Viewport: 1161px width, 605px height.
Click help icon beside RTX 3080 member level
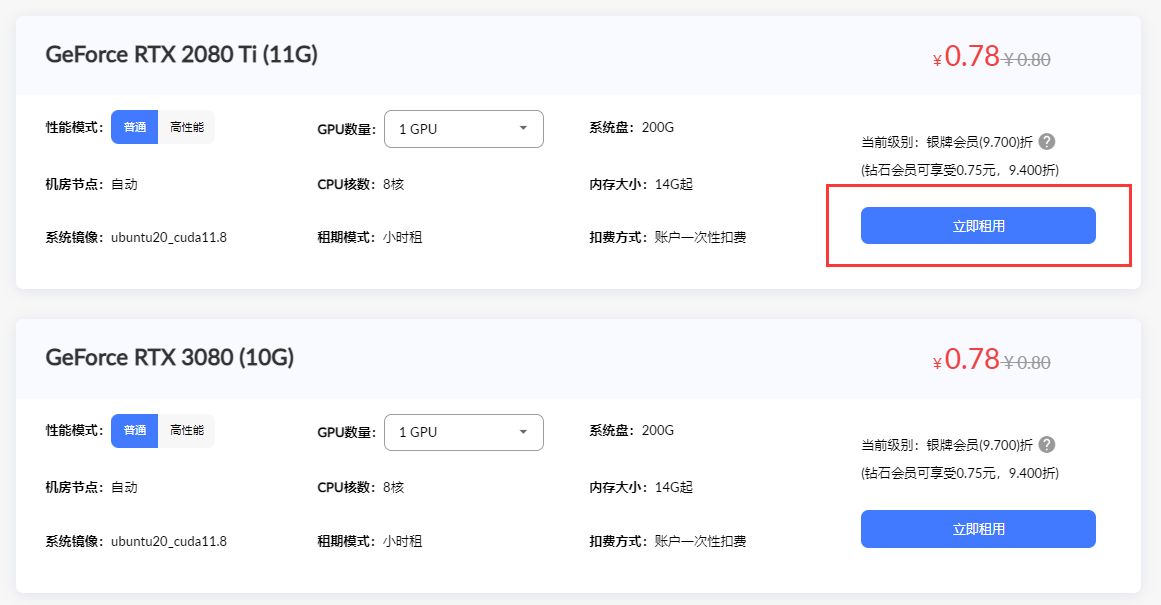click(x=1046, y=444)
